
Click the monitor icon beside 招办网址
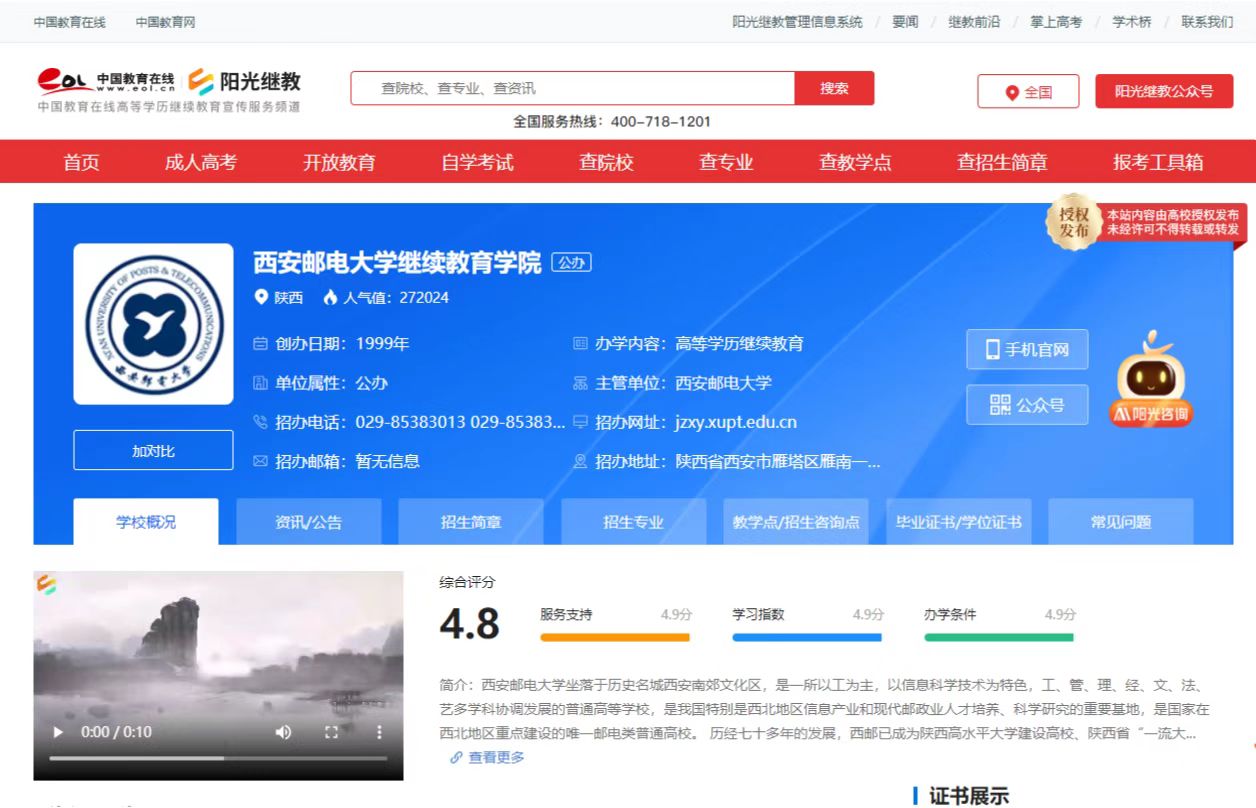coord(581,422)
